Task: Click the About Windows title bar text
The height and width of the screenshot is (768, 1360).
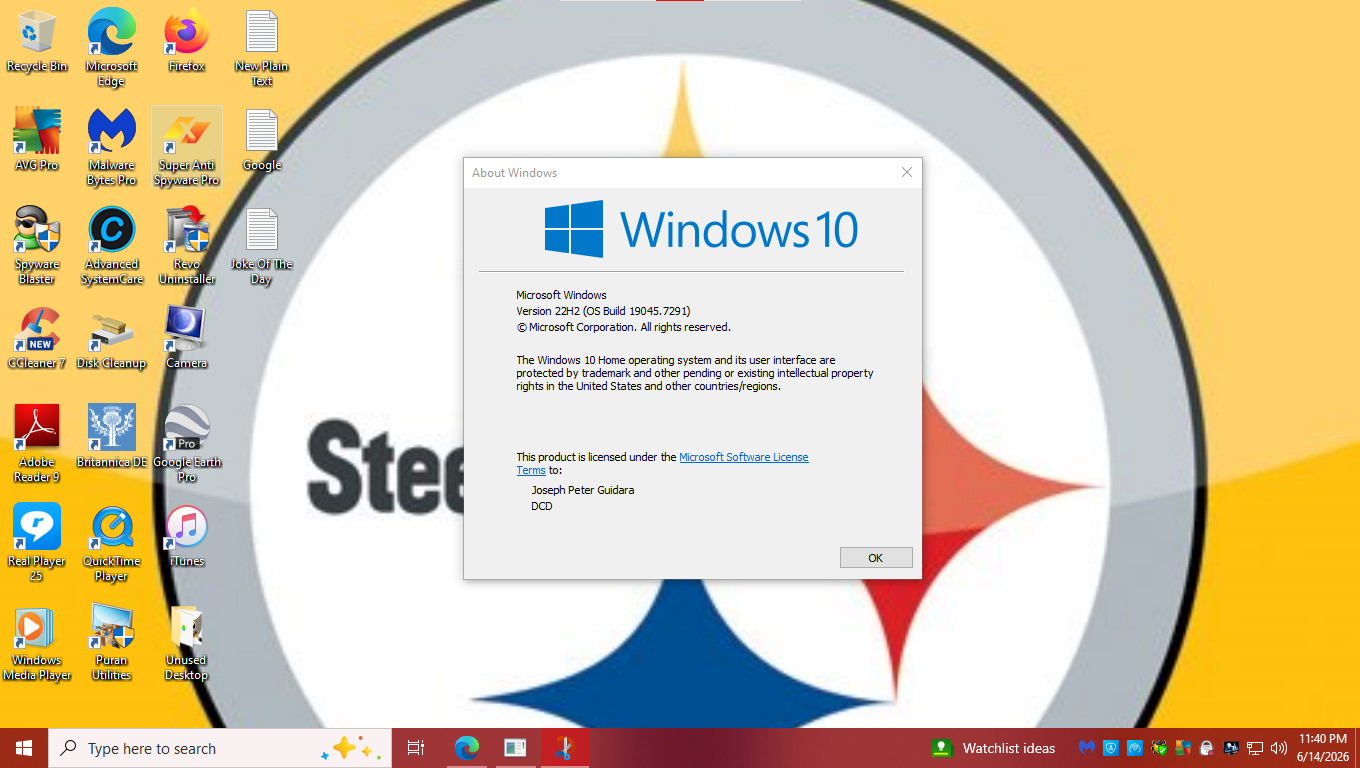Action: (x=514, y=172)
